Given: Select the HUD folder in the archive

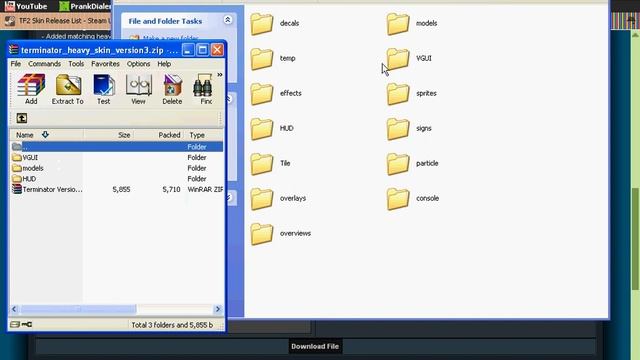Looking at the screenshot, I should 24,179.
